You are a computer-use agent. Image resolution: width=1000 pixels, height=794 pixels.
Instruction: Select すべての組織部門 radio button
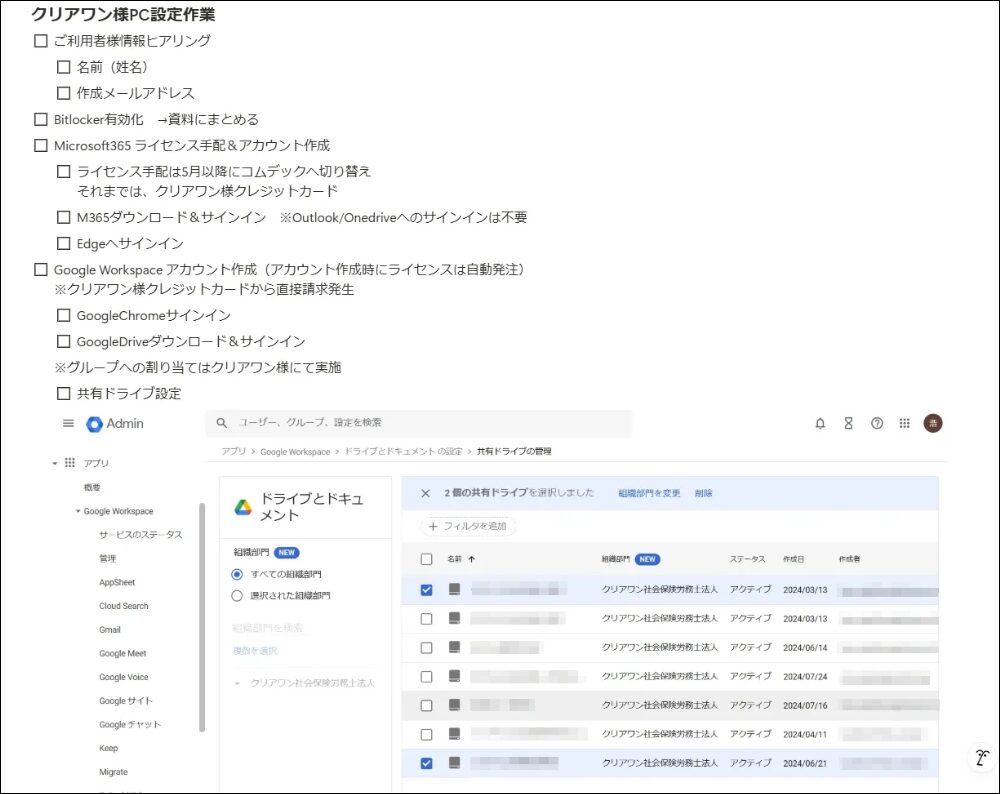(x=237, y=575)
